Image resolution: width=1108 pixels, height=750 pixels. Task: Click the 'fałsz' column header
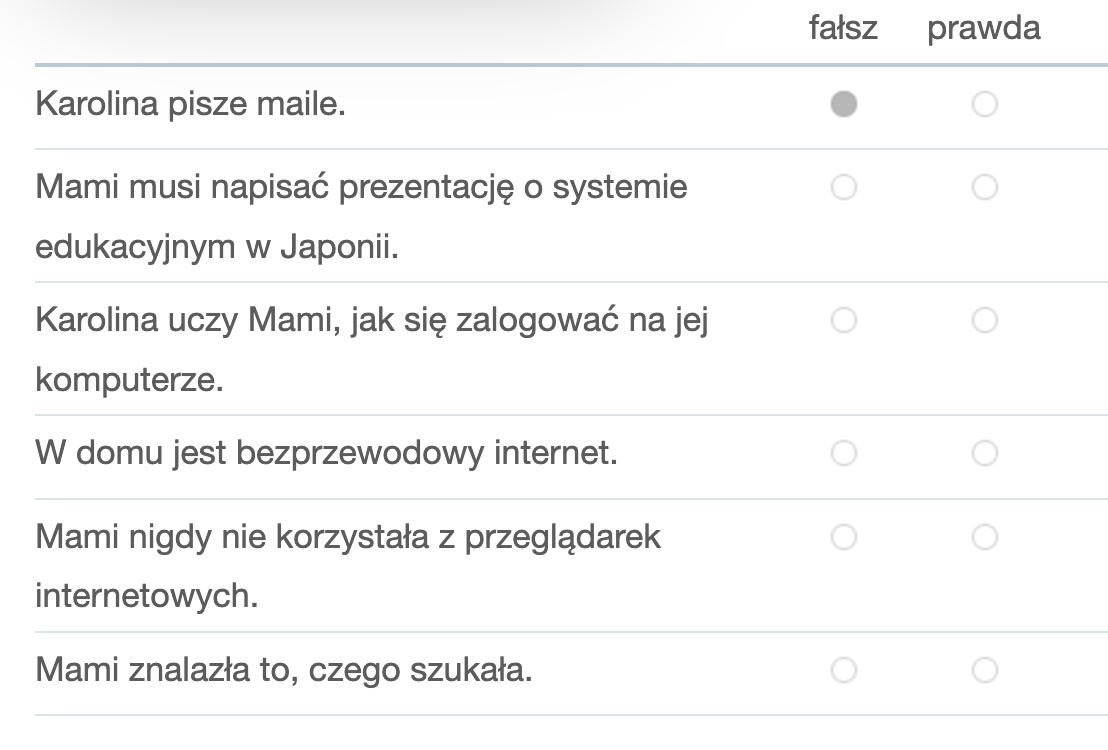click(x=843, y=28)
